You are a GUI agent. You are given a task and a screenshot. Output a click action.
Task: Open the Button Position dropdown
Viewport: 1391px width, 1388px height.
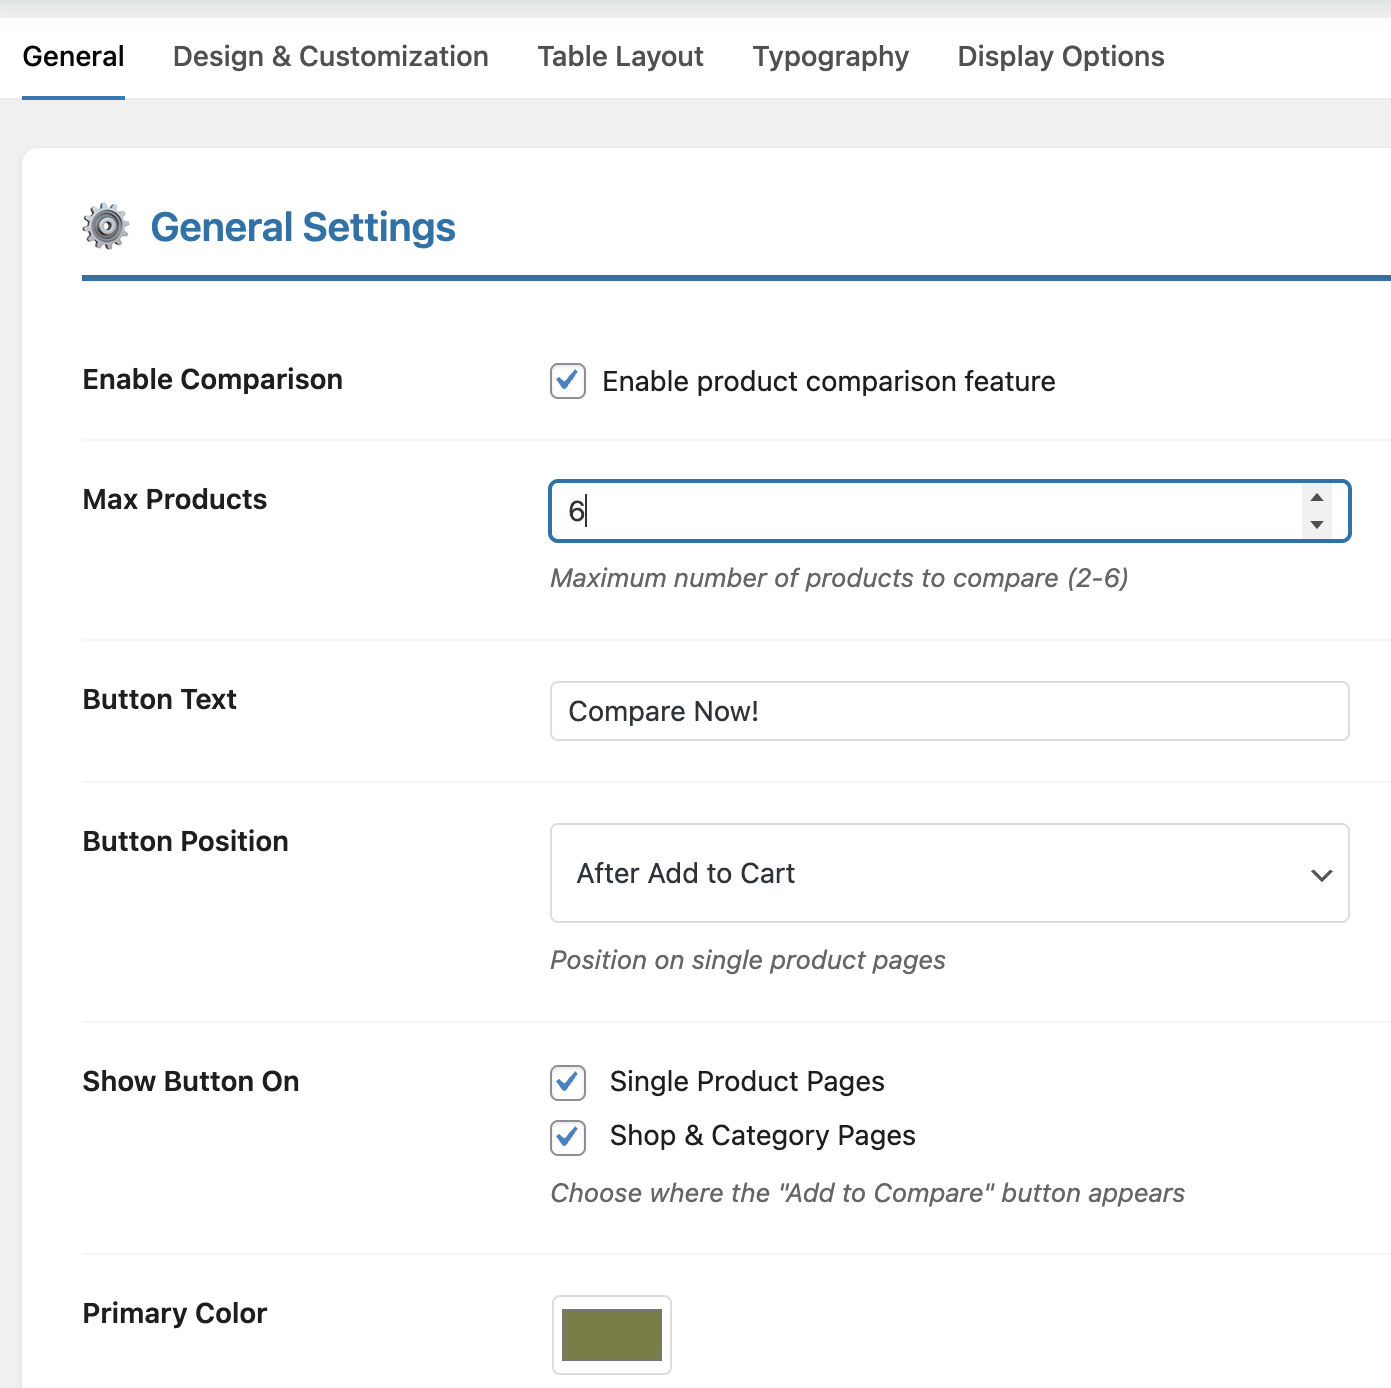pos(949,873)
